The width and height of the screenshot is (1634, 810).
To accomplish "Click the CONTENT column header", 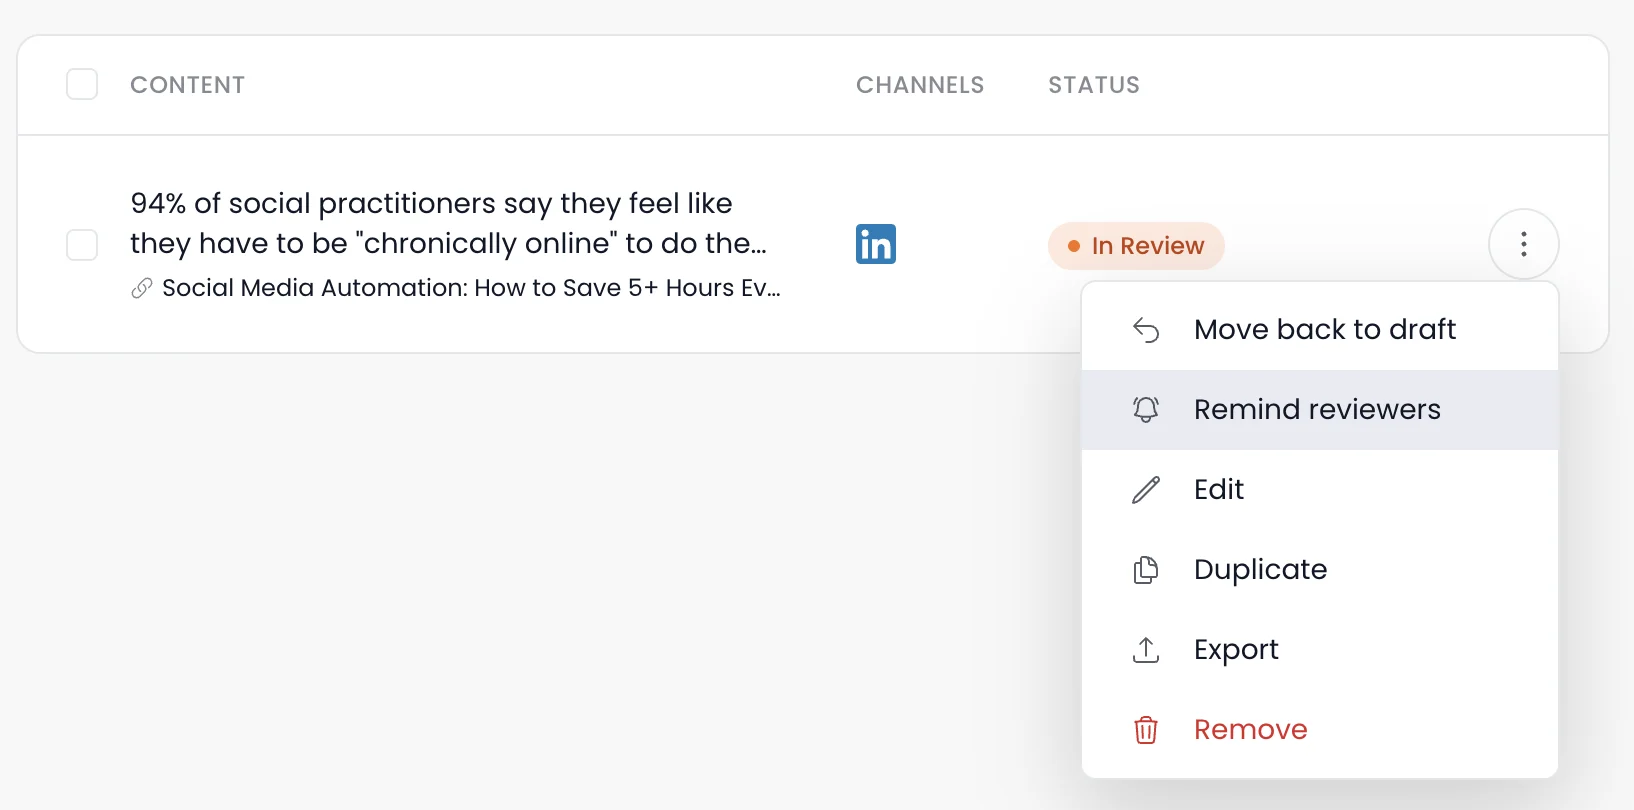I will (x=188, y=85).
